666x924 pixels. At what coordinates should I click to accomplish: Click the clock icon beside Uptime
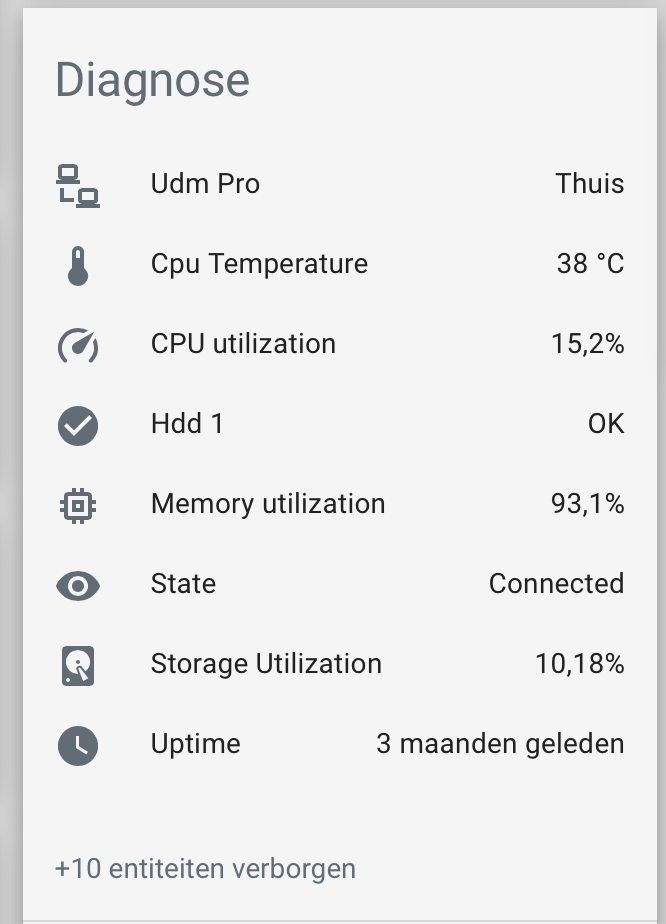[78, 744]
